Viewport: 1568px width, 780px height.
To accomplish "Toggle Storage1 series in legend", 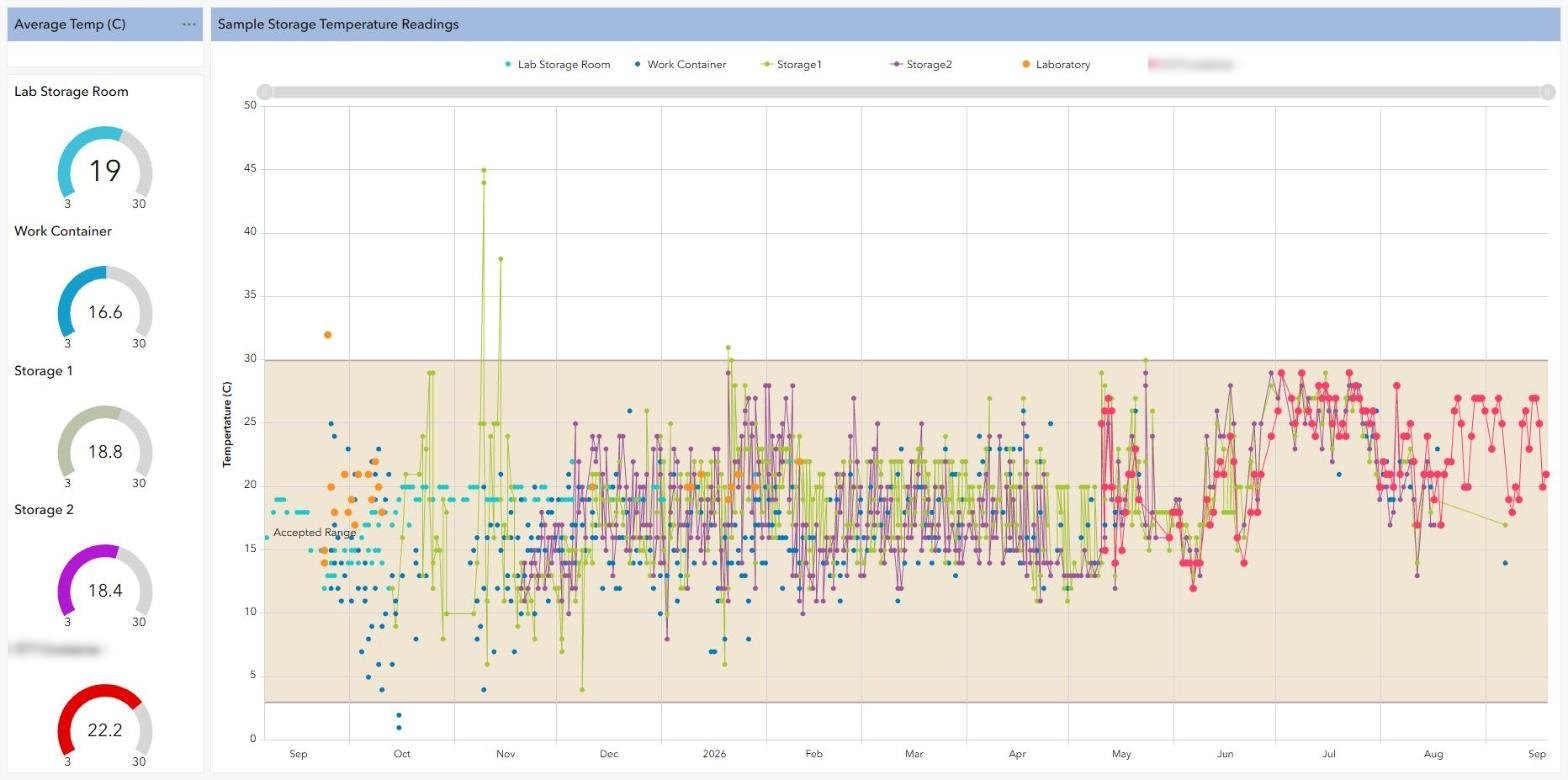I will click(792, 64).
